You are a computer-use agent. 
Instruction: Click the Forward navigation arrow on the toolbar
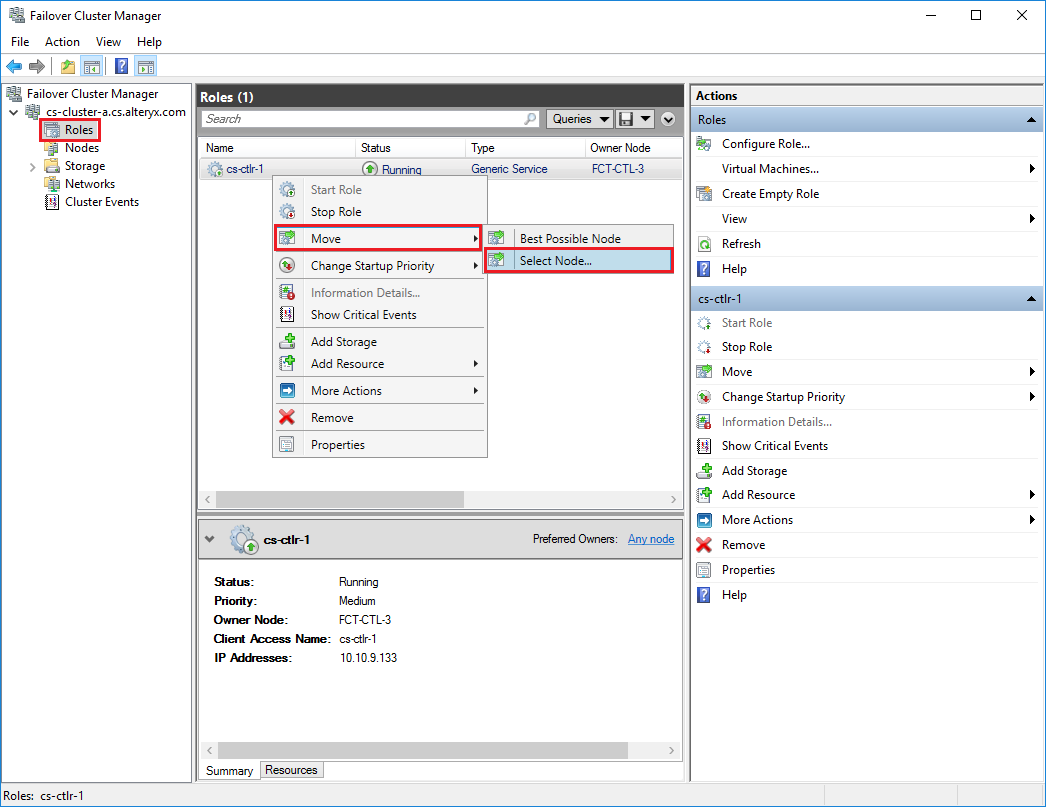38,66
